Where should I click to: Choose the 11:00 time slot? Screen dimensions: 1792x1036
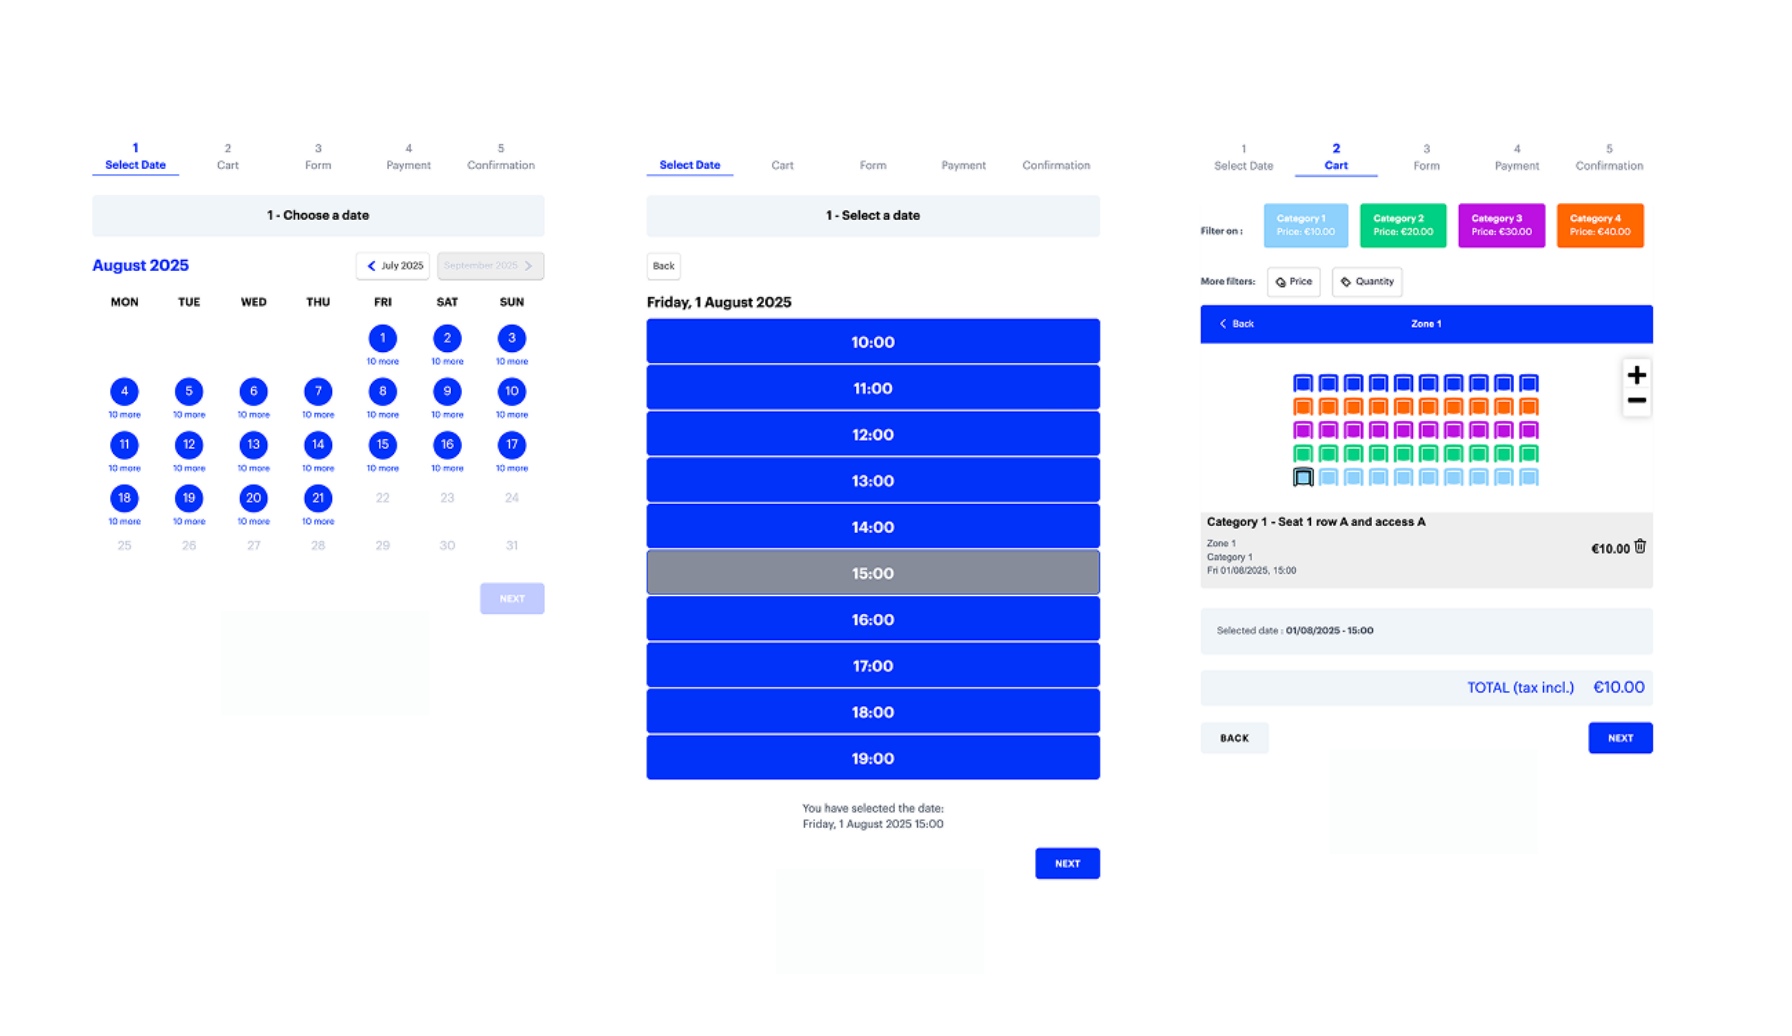click(x=873, y=388)
